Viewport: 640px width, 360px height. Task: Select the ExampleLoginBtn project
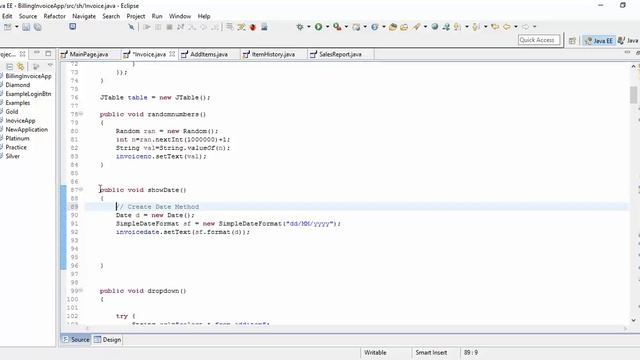tap(28, 94)
